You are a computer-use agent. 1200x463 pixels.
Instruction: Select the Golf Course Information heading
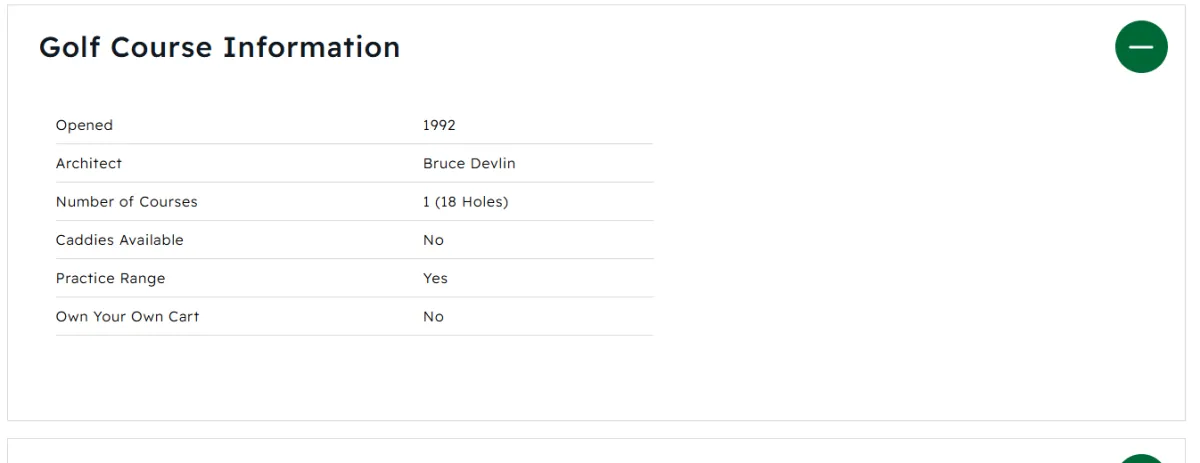219,47
